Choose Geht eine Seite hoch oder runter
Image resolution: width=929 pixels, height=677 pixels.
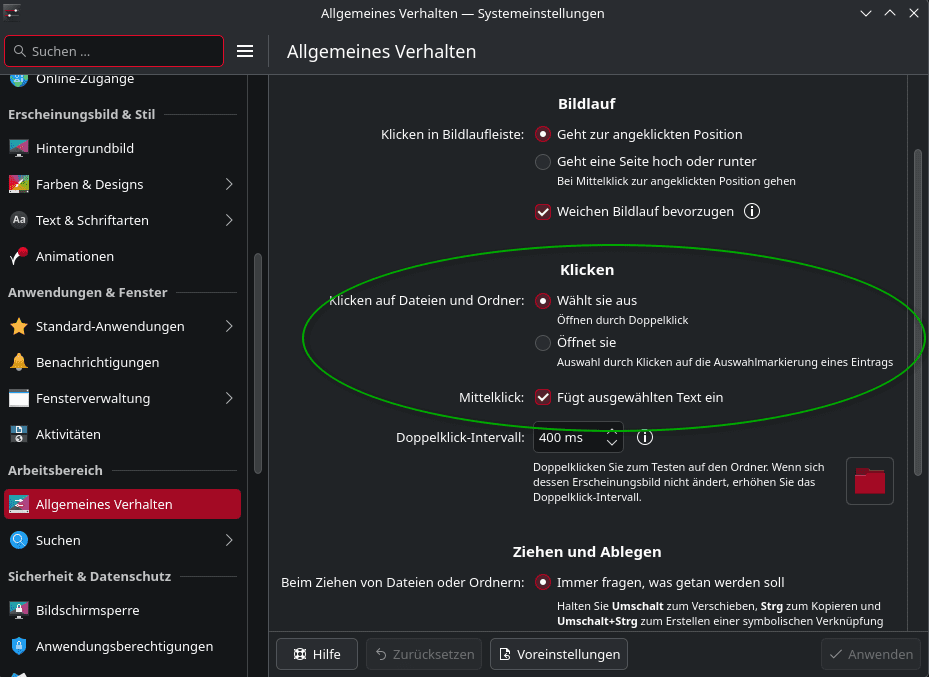pos(543,161)
